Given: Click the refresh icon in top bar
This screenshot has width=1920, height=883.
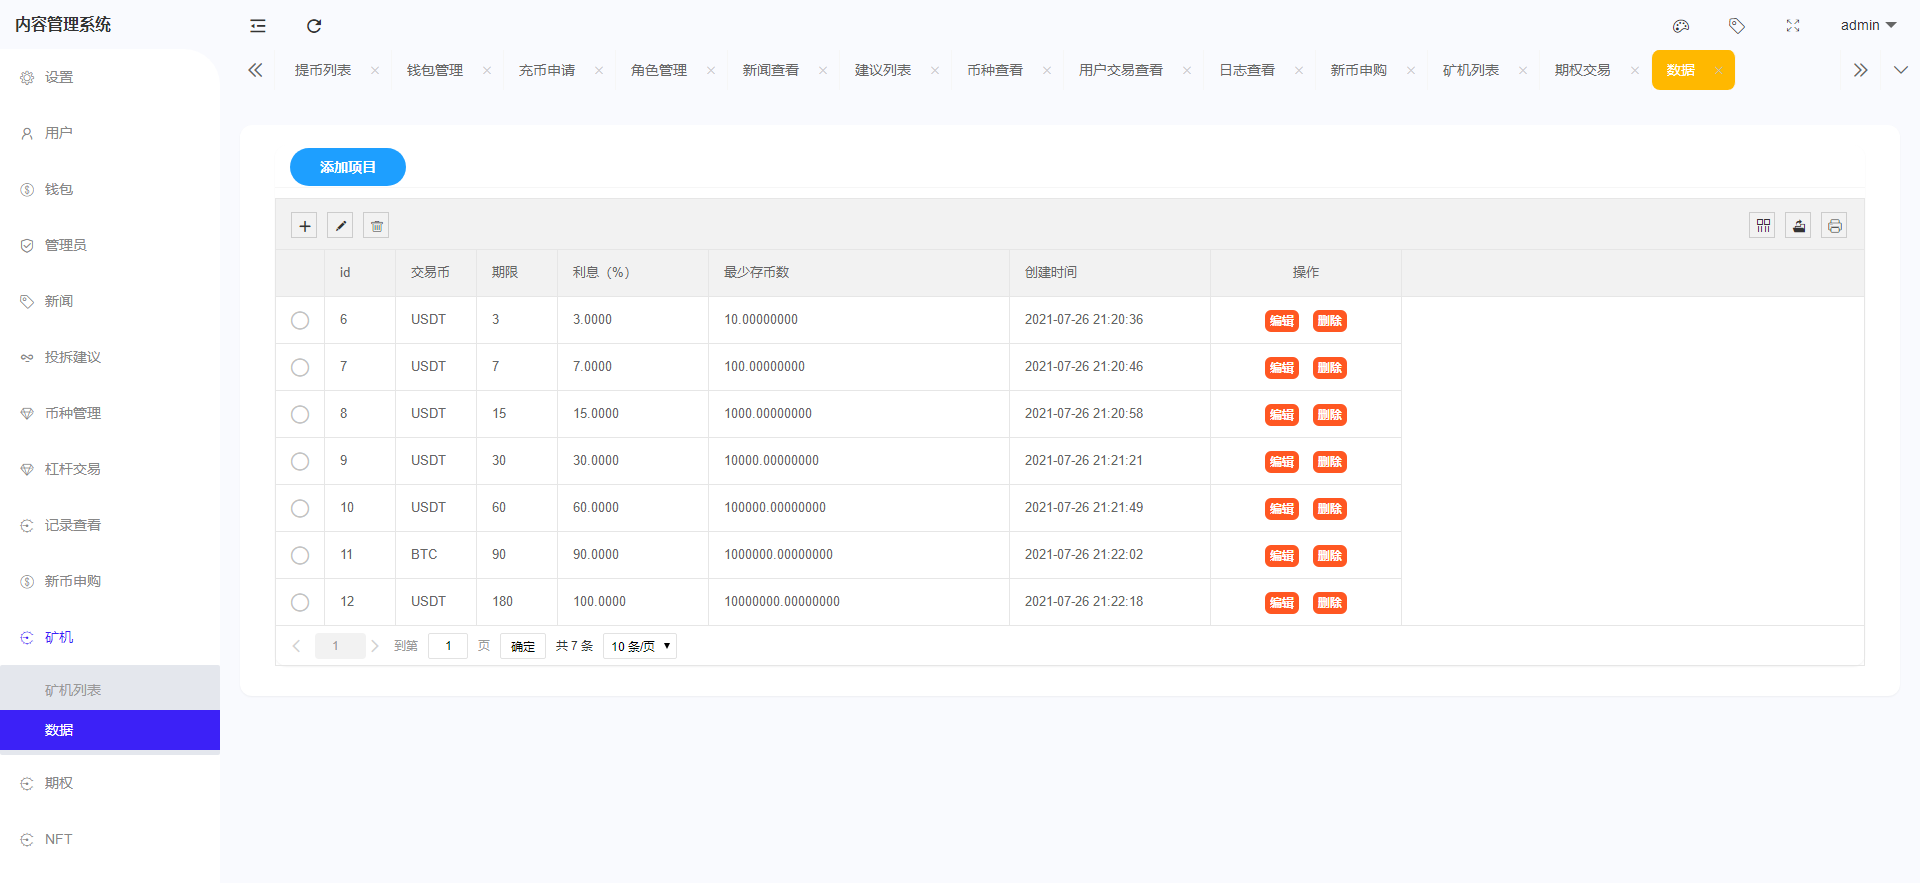Looking at the screenshot, I should (x=314, y=26).
